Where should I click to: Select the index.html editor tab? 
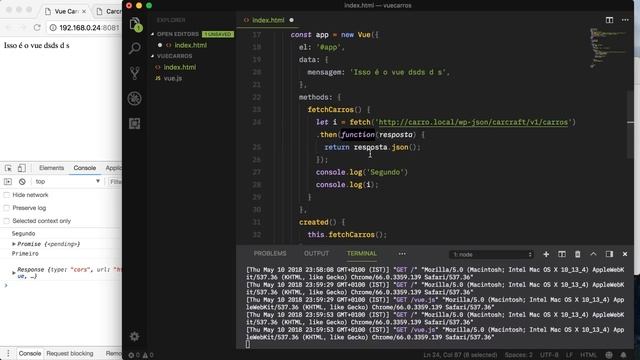click(268, 20)
